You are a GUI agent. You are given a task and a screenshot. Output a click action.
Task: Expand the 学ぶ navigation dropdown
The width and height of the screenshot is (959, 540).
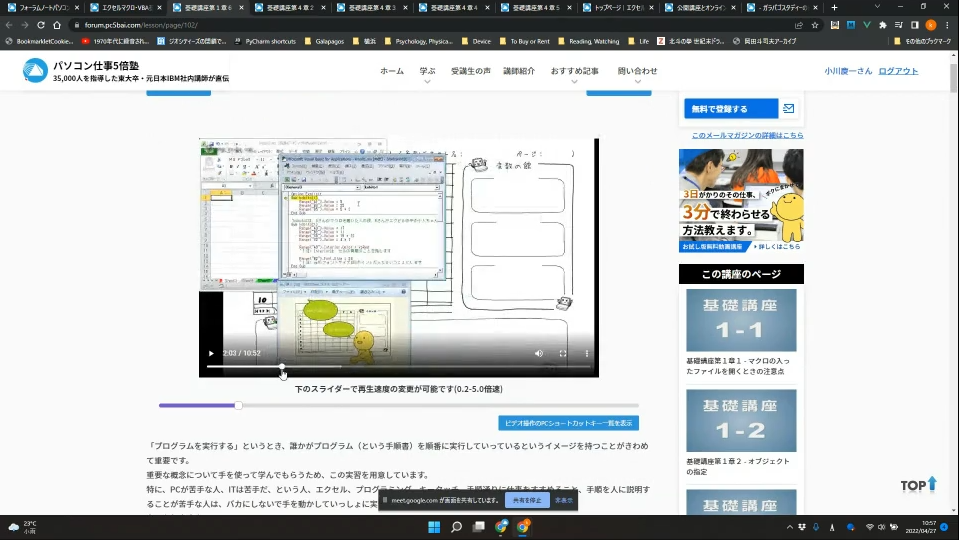pos(427,72)
